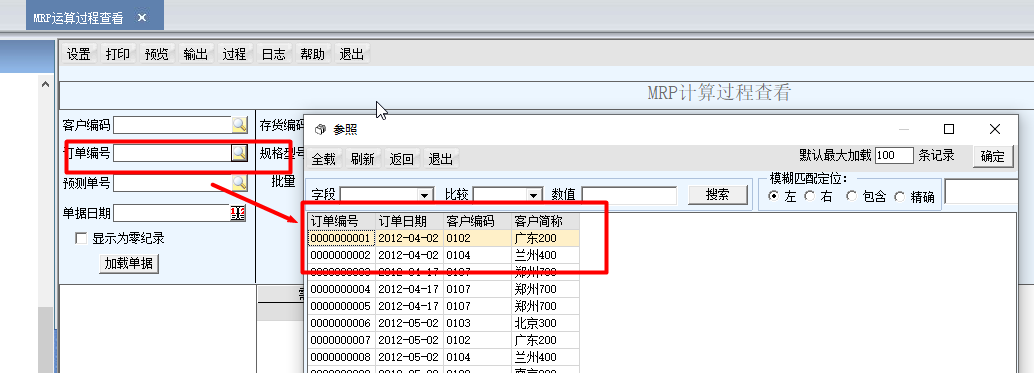
Task: Open the forecast number lookup magnifier
Action: [239, 183]
